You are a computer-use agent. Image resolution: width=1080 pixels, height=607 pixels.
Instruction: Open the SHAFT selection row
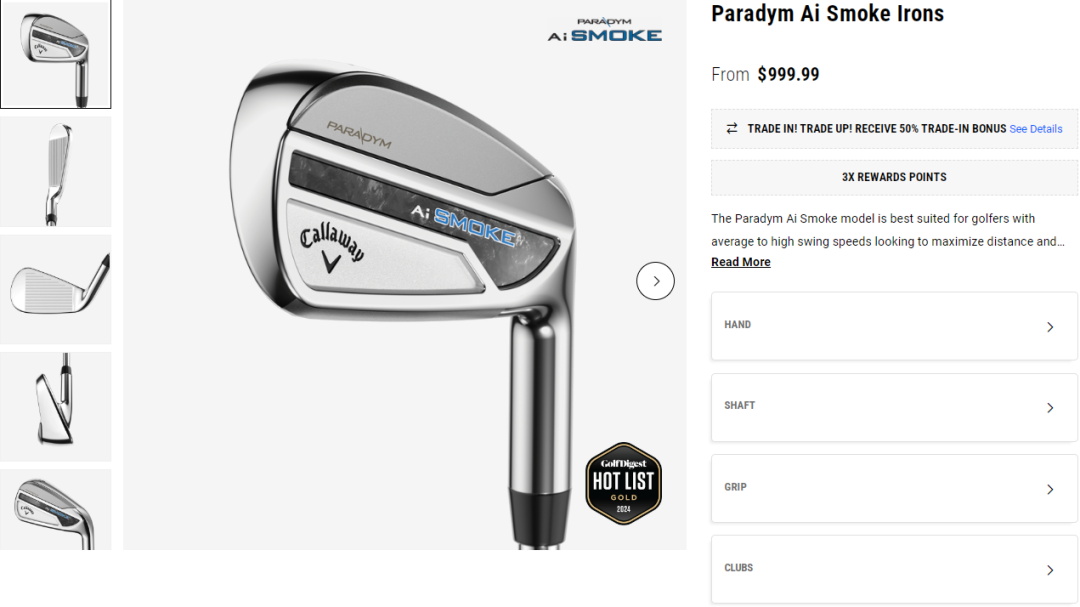tap(894, 407)
